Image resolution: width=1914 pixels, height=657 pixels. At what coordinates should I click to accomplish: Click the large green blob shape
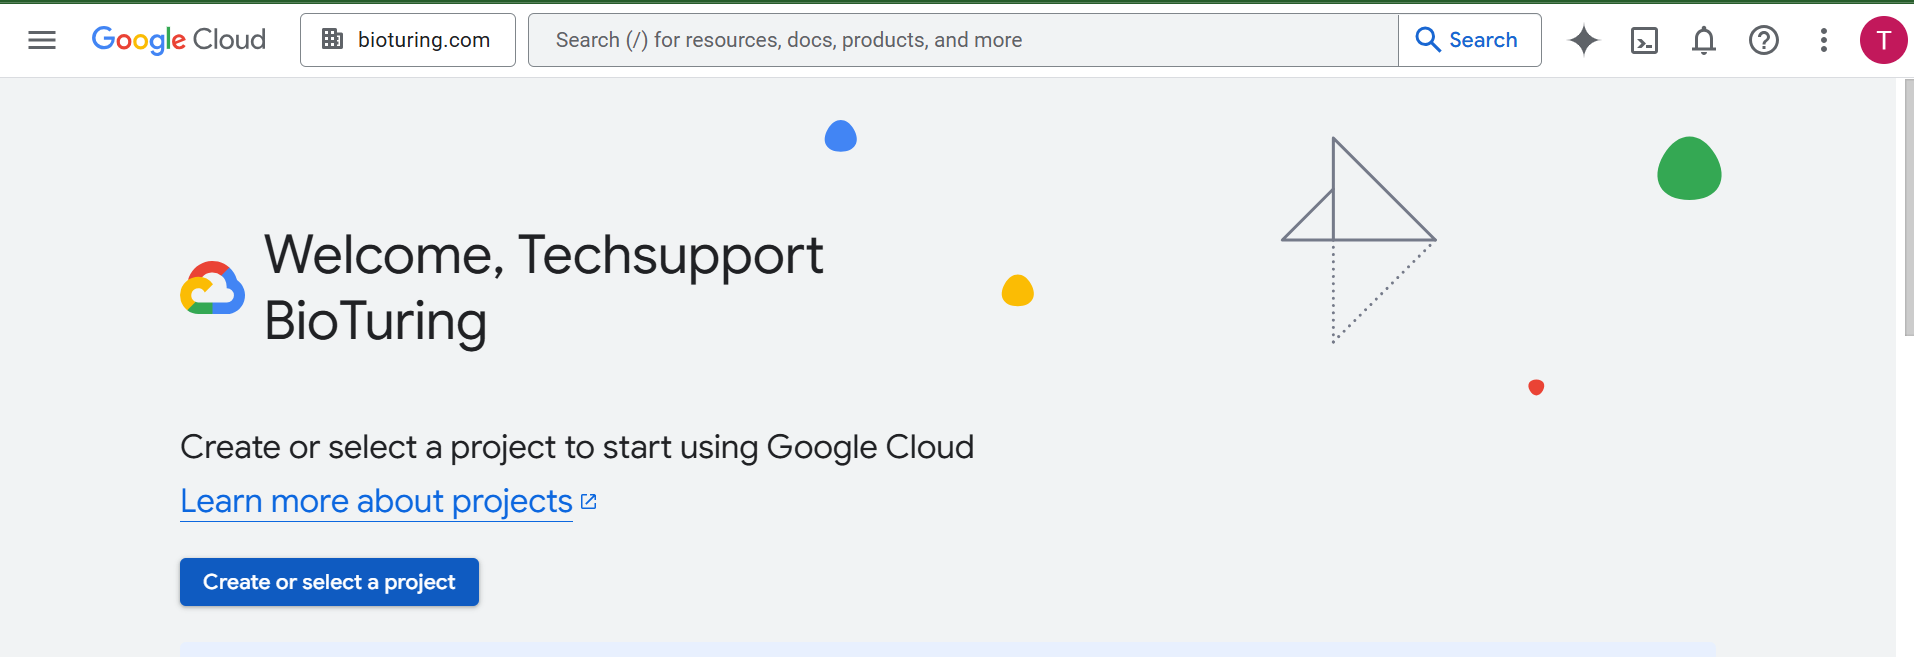click(x=1689, y=169)
